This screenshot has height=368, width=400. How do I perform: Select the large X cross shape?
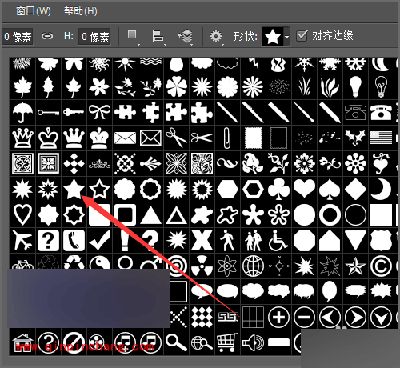click(202, 241)
